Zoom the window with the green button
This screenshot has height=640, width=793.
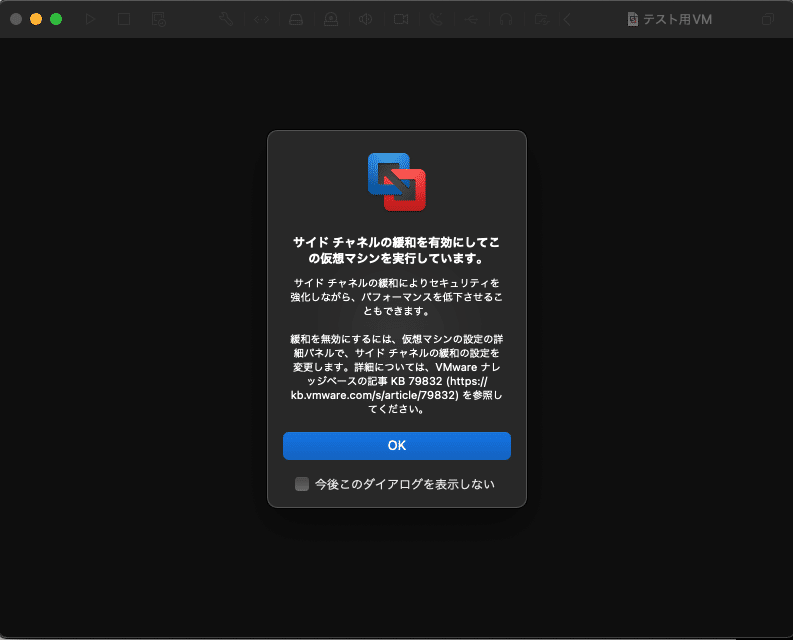click(56, 19)
